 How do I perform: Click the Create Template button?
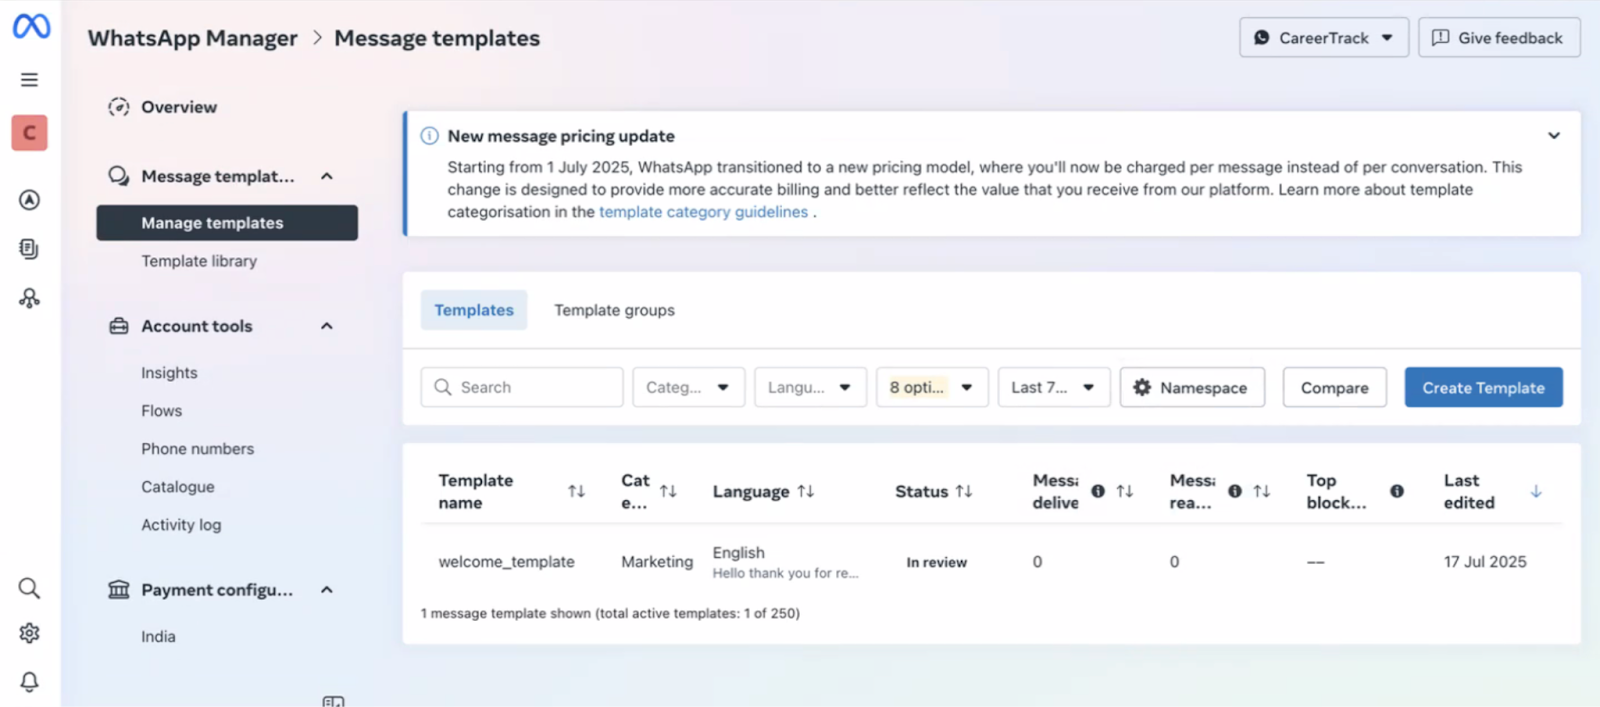tap(1483, 387)
